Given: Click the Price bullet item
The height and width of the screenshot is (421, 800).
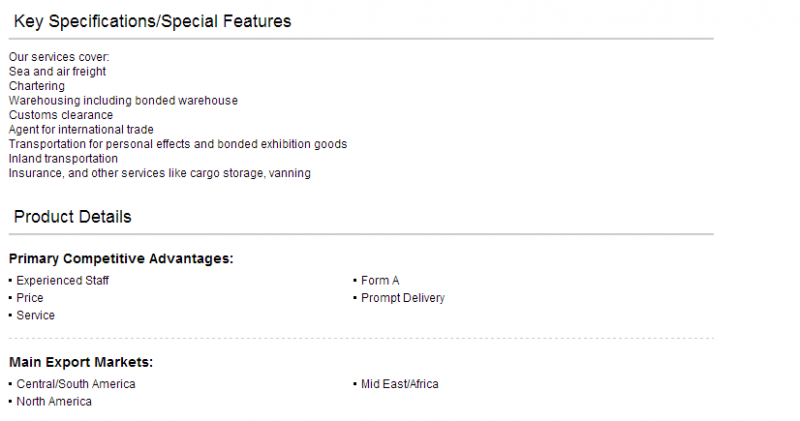Looking at the screenshot, I should (x=30, y=298).
